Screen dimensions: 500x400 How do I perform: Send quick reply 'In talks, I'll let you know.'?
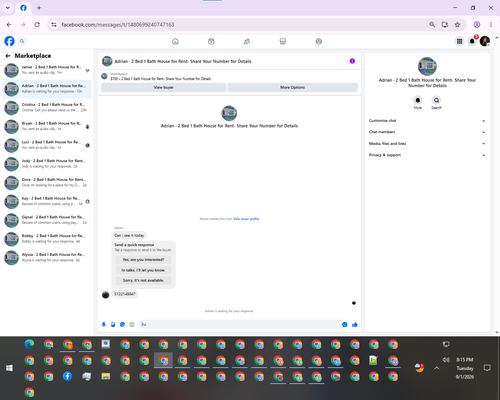click(x=143, y=270)
